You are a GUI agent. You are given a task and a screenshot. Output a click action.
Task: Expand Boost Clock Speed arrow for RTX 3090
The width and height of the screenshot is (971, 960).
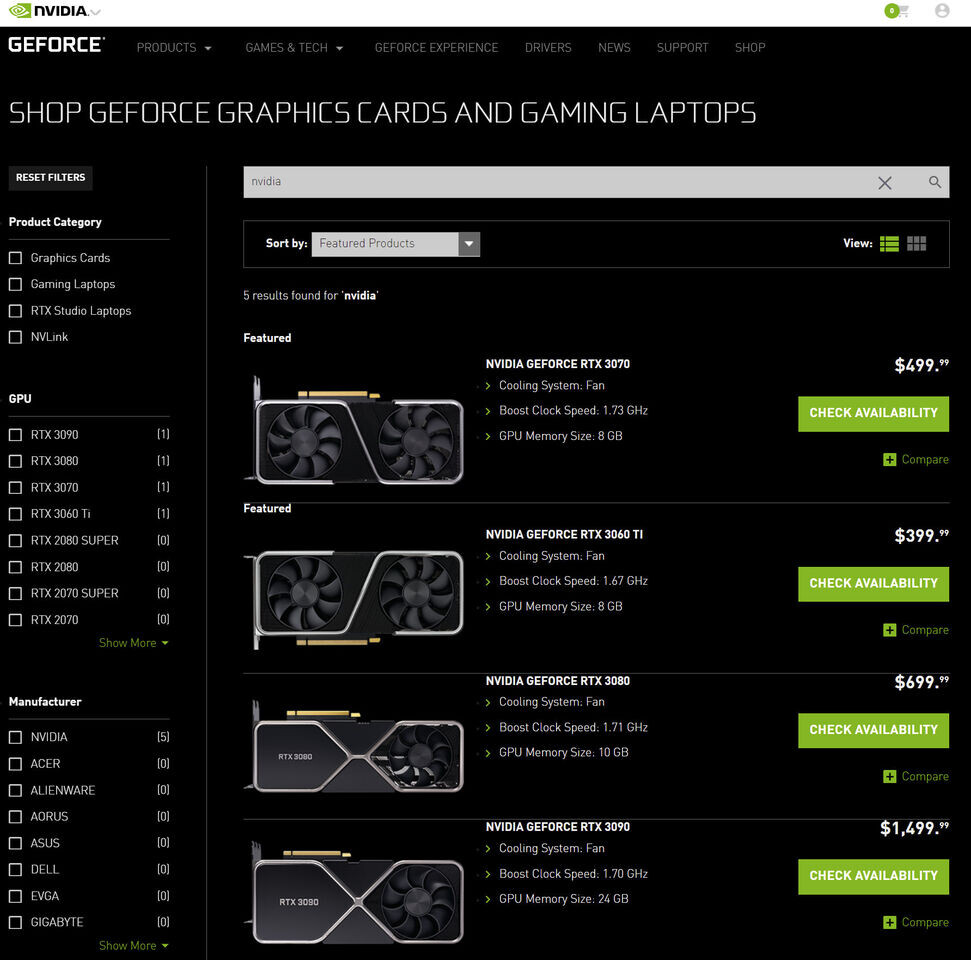pyautogui.click(x=488, y=875)
